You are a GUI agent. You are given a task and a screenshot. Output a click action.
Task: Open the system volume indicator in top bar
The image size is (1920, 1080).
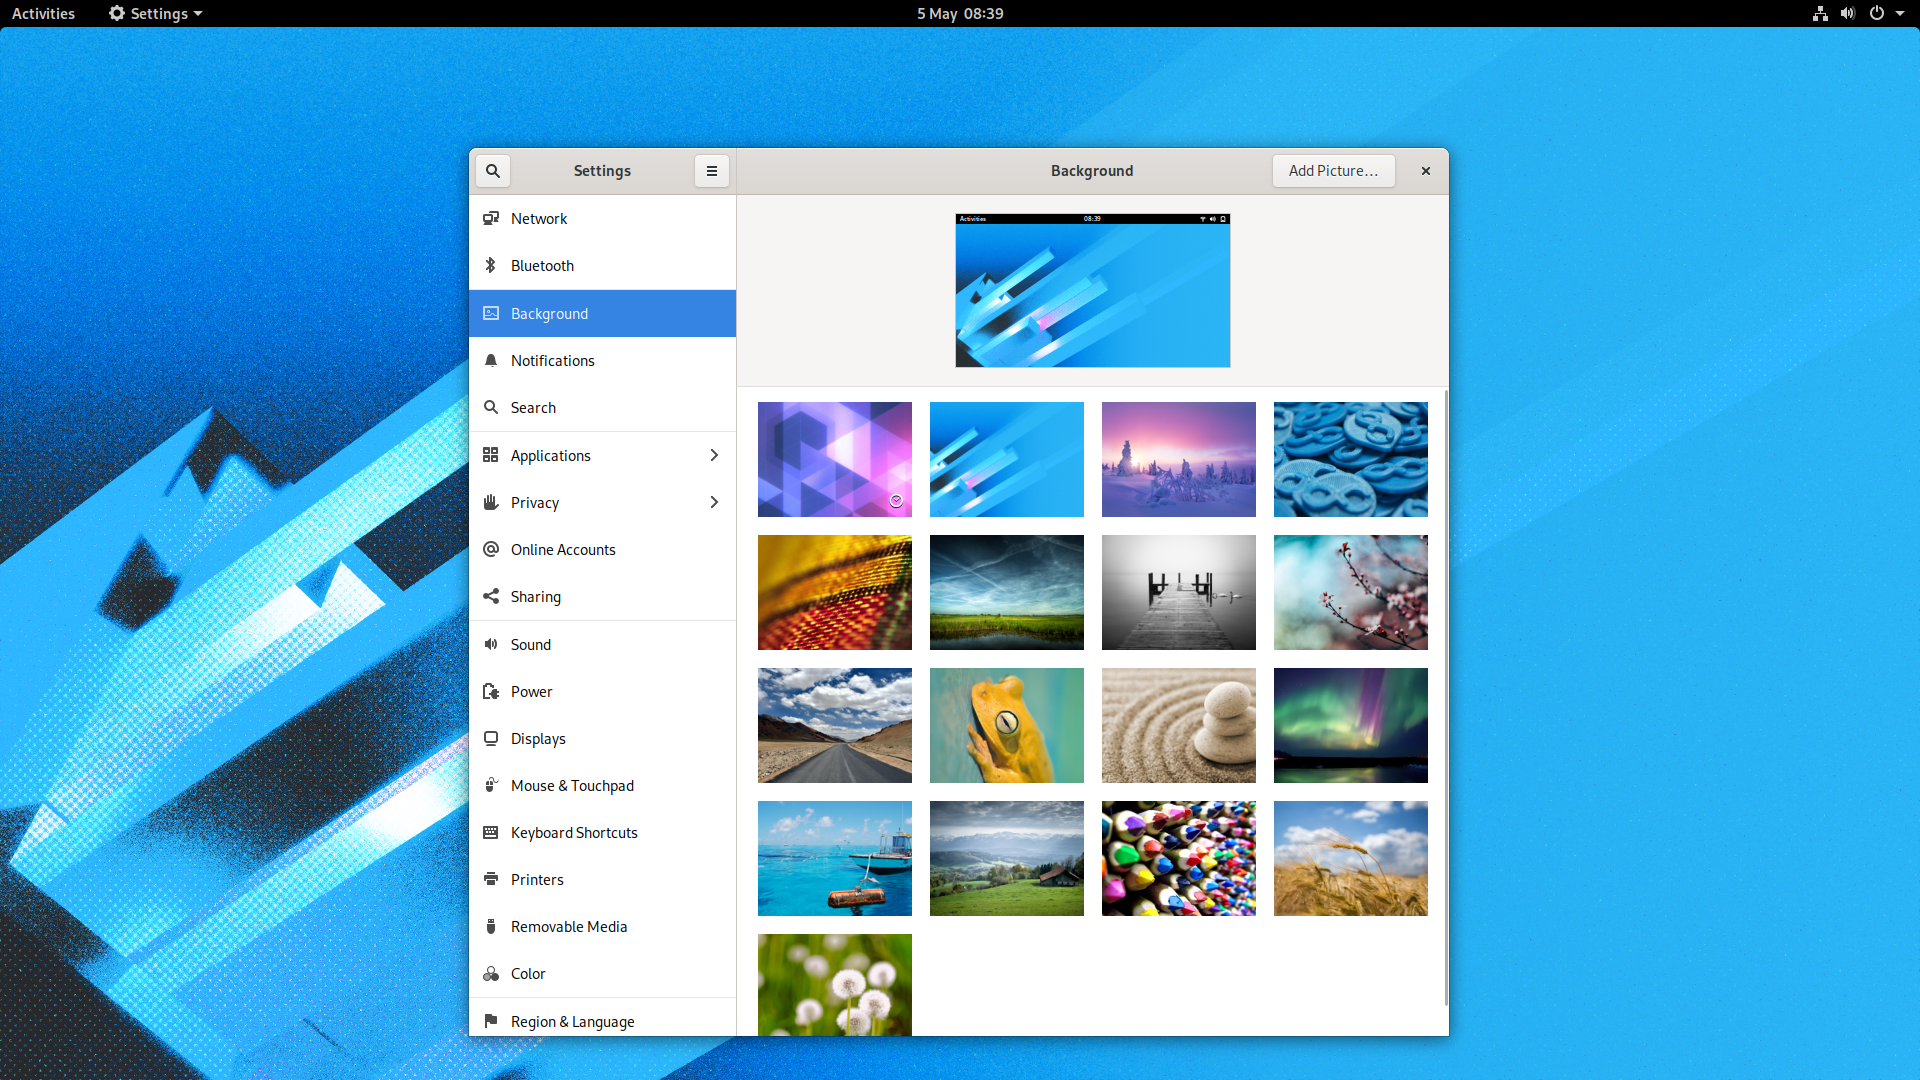point(1848,14)
